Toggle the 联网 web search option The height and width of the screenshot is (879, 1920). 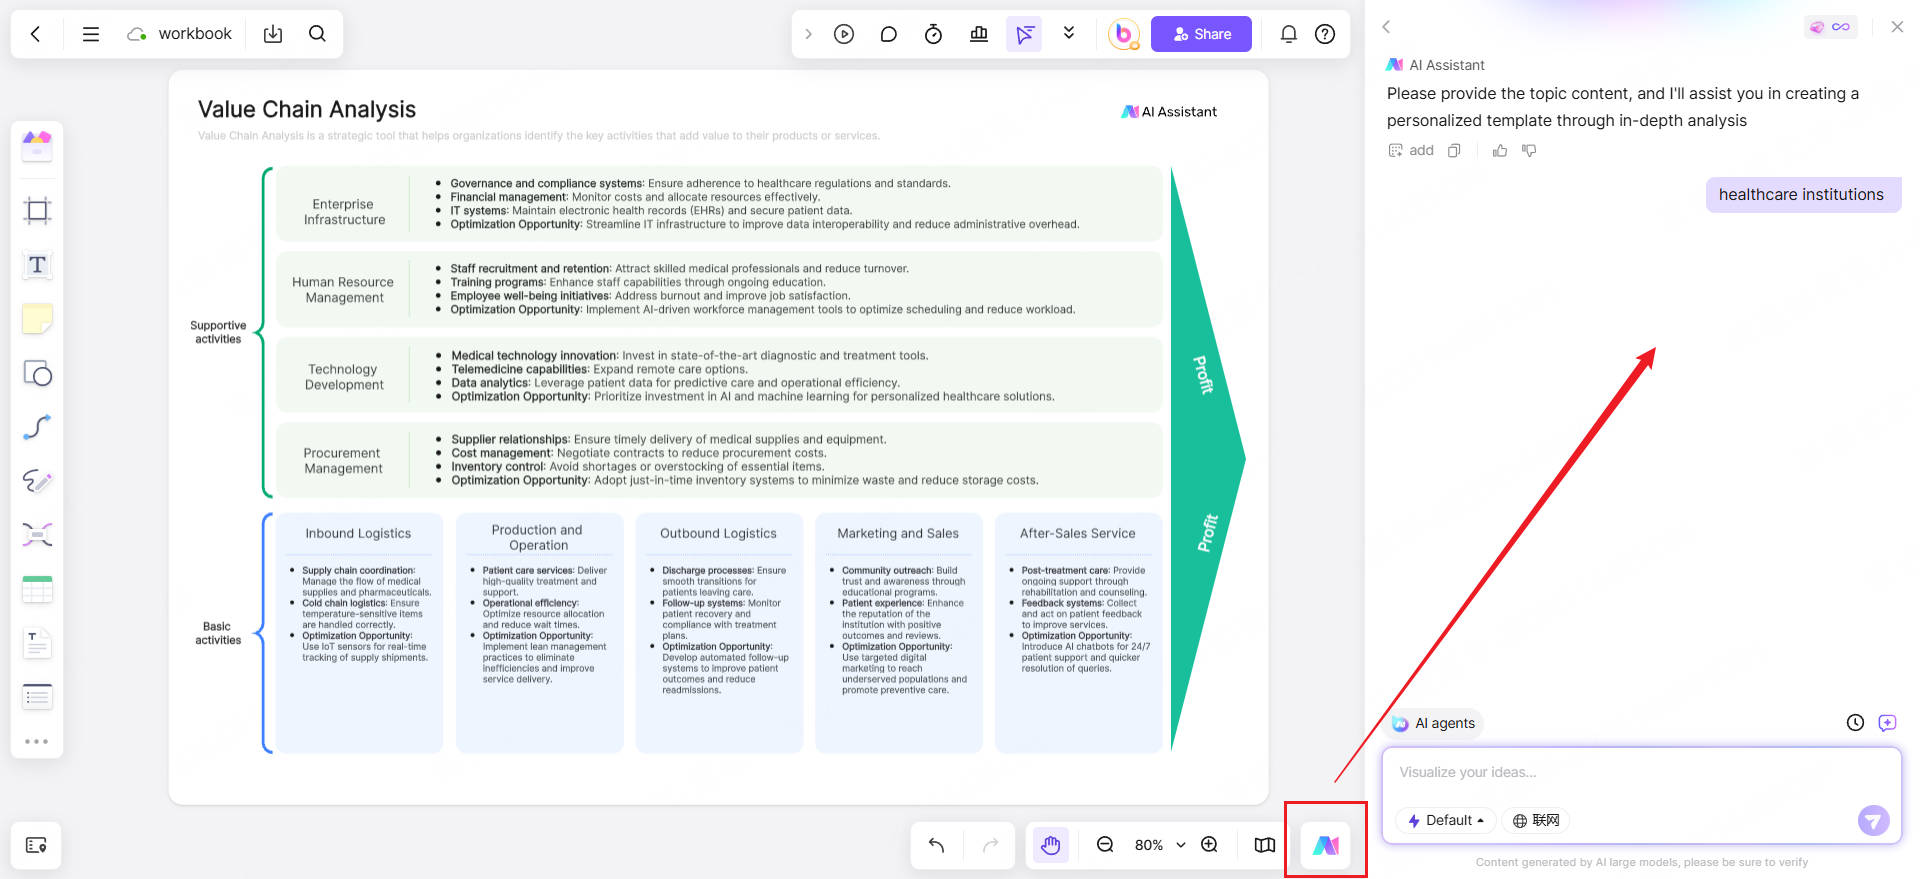[1536, 820]
